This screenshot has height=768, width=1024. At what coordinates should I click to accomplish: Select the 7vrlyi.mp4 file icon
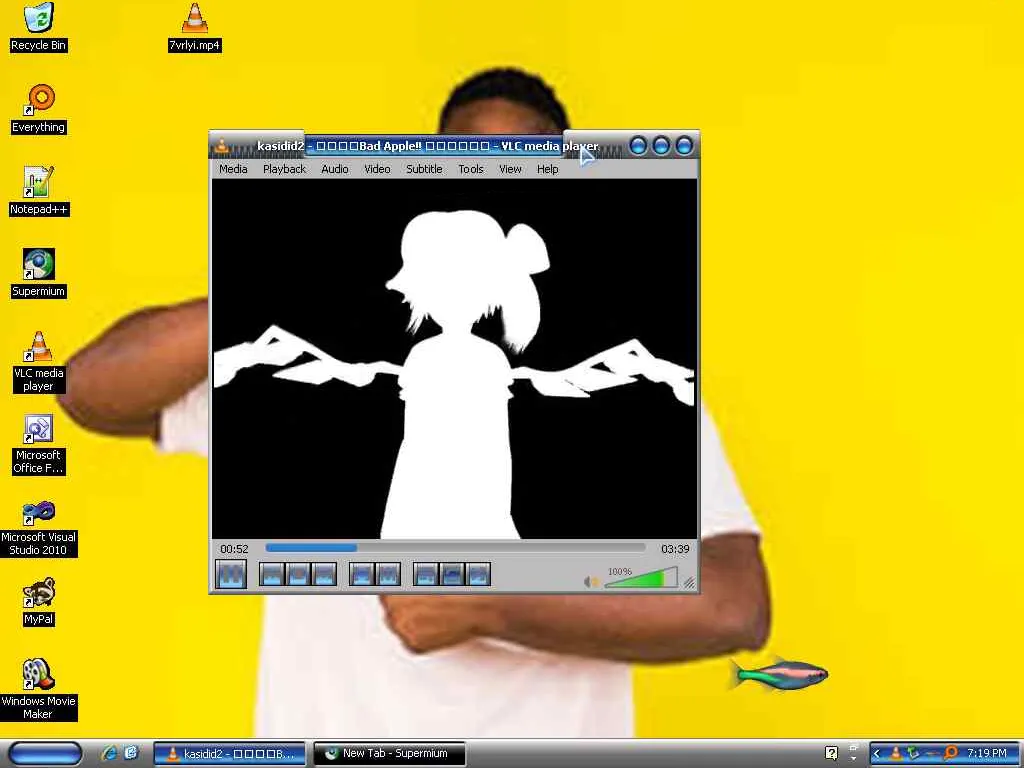(x=195, y=27)
